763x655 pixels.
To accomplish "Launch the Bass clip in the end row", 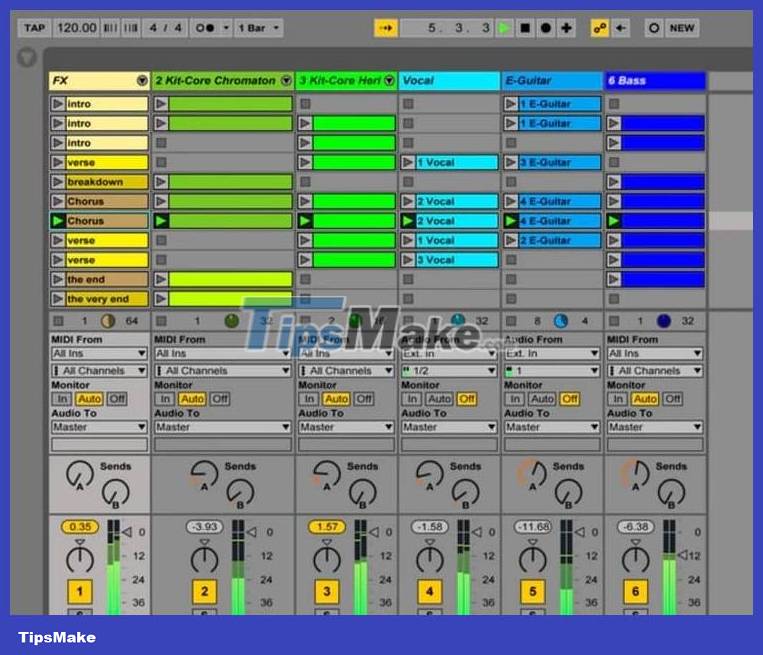I will [x=614, y=279].
